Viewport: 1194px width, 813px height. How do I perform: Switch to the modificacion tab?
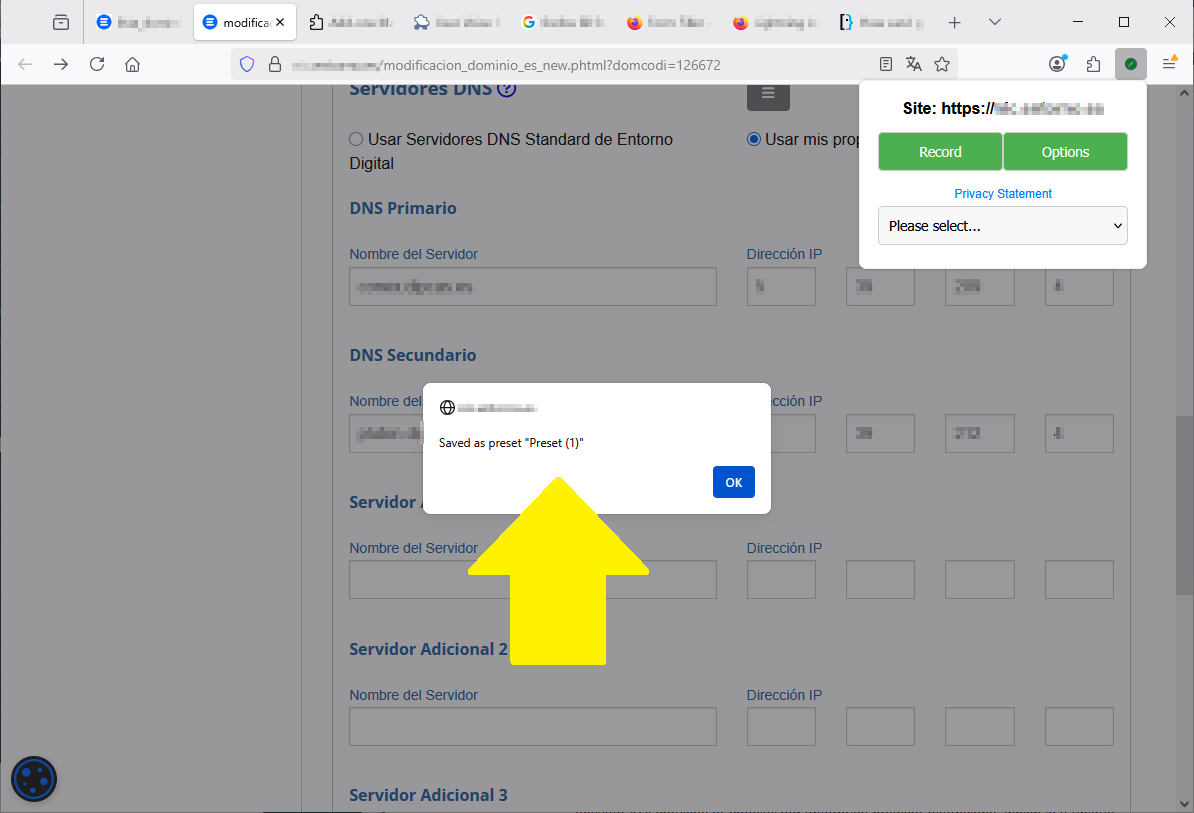point(243,22)
